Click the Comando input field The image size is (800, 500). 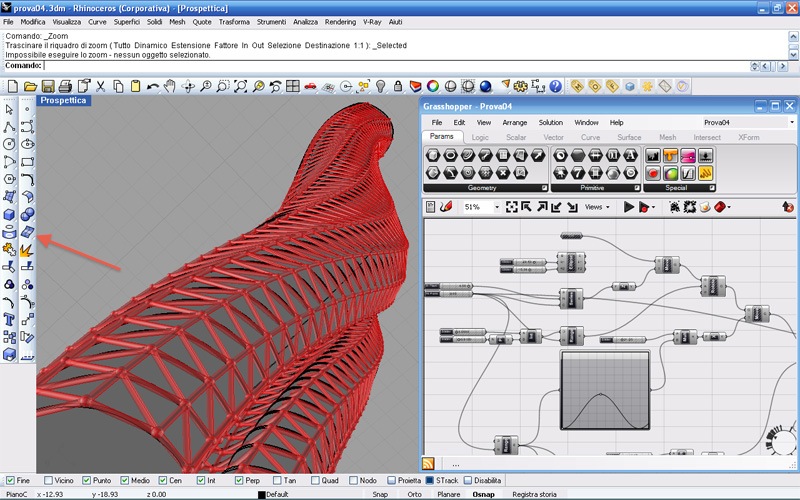point(395,65)
